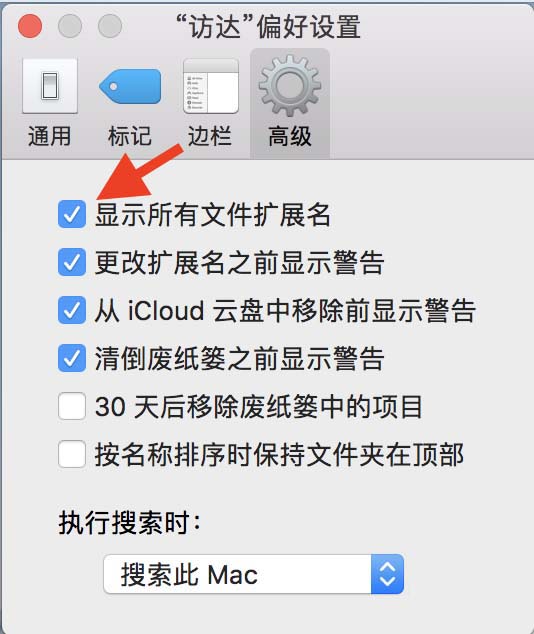This screenshot has width=534, height=634.
Task: Open the 搜索此 Mac dropdown
Action: click(x=253, y=574)
